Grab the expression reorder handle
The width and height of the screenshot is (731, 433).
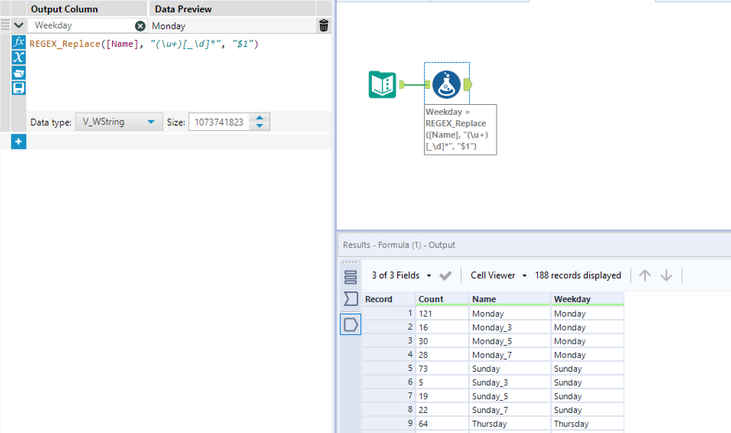(5, 25)
